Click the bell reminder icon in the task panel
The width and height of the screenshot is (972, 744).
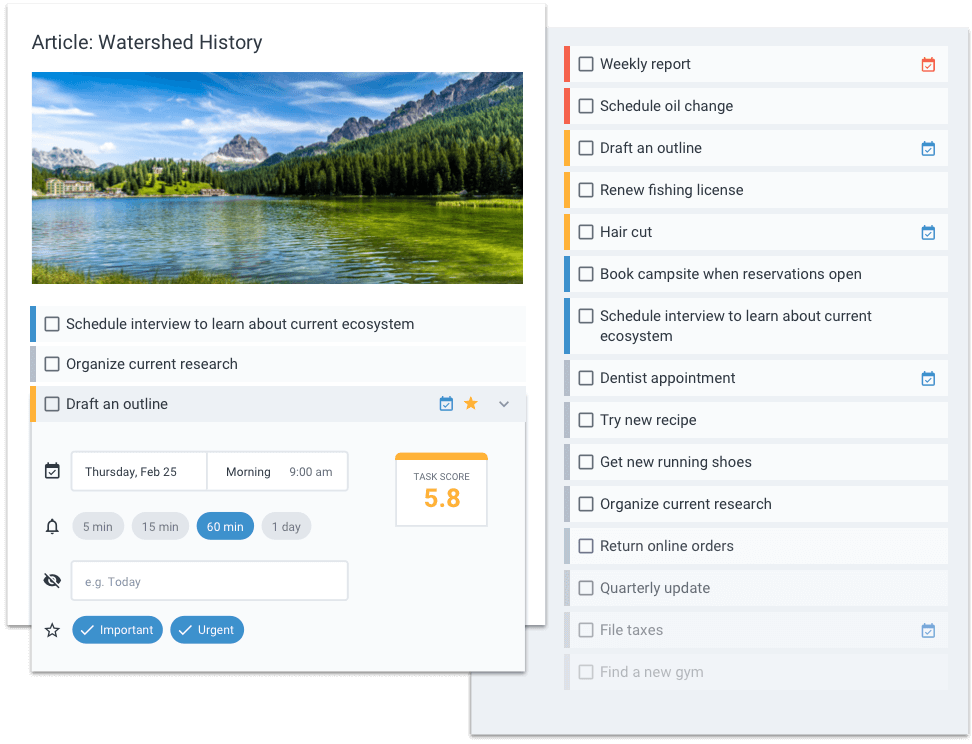tap(52, 526)
